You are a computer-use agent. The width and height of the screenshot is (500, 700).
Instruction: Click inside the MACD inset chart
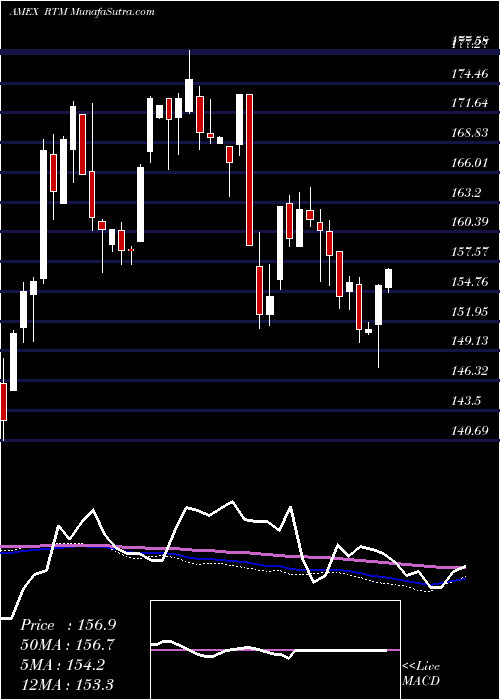pyautogui.click(x=275, y=650)
